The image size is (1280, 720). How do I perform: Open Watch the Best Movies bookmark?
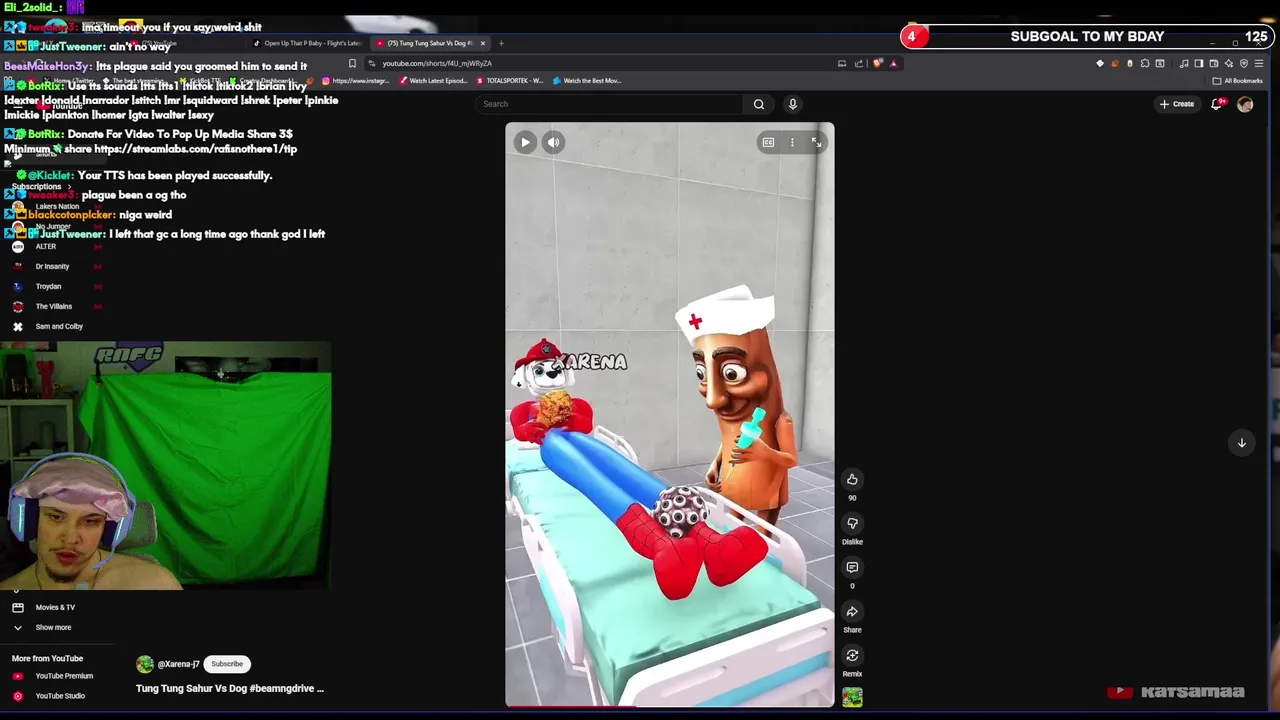point(587,81)
